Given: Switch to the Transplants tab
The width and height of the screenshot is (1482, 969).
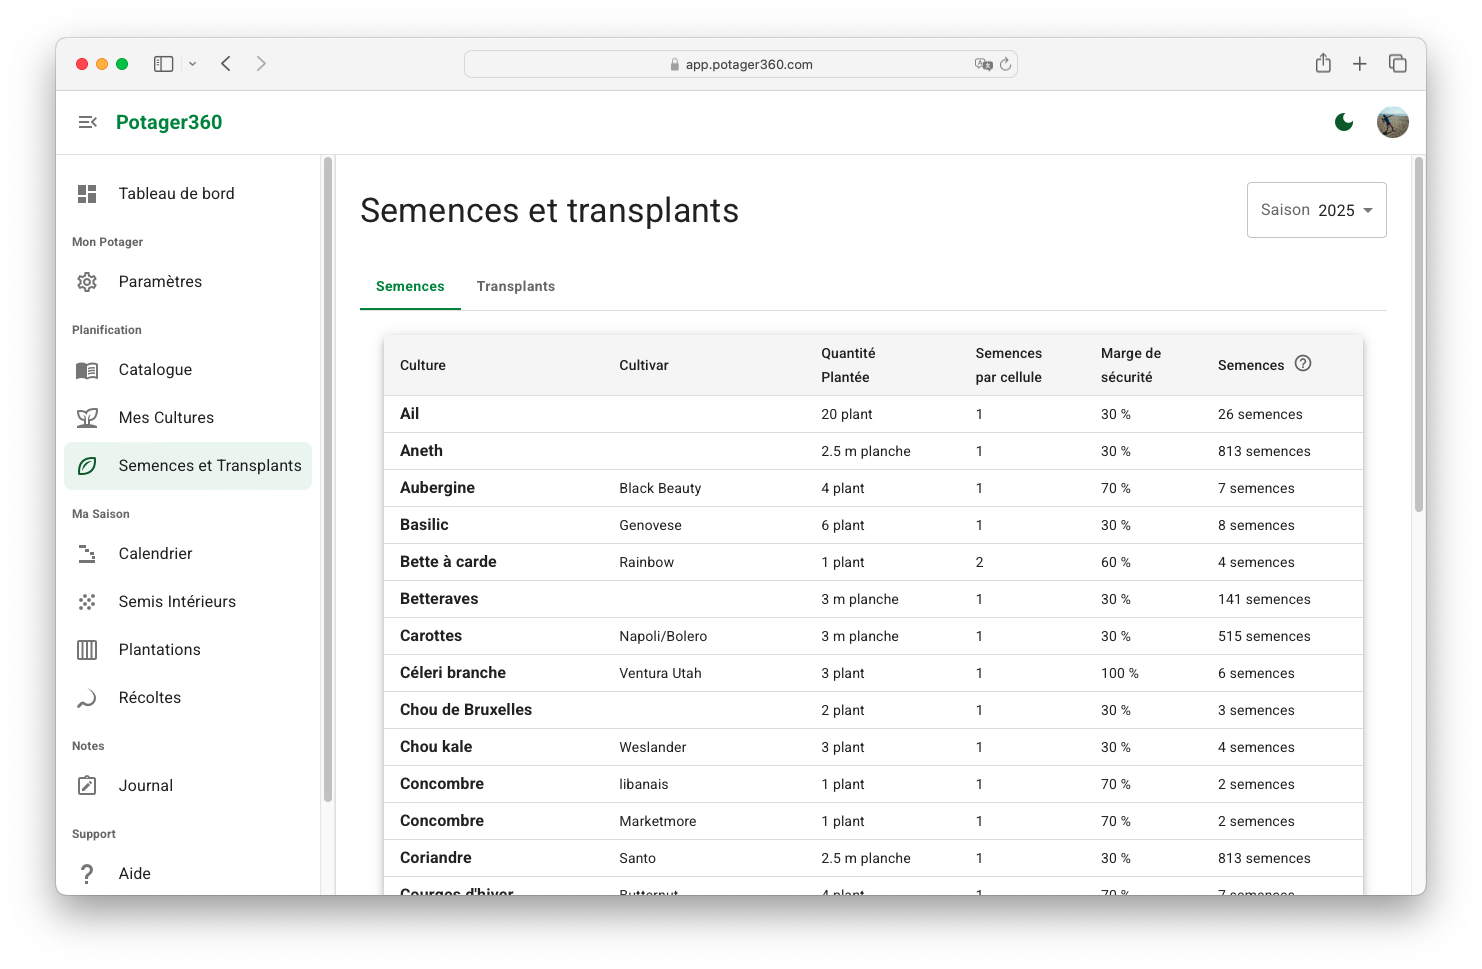Looking at the screenshot, I should pos(515,286).
